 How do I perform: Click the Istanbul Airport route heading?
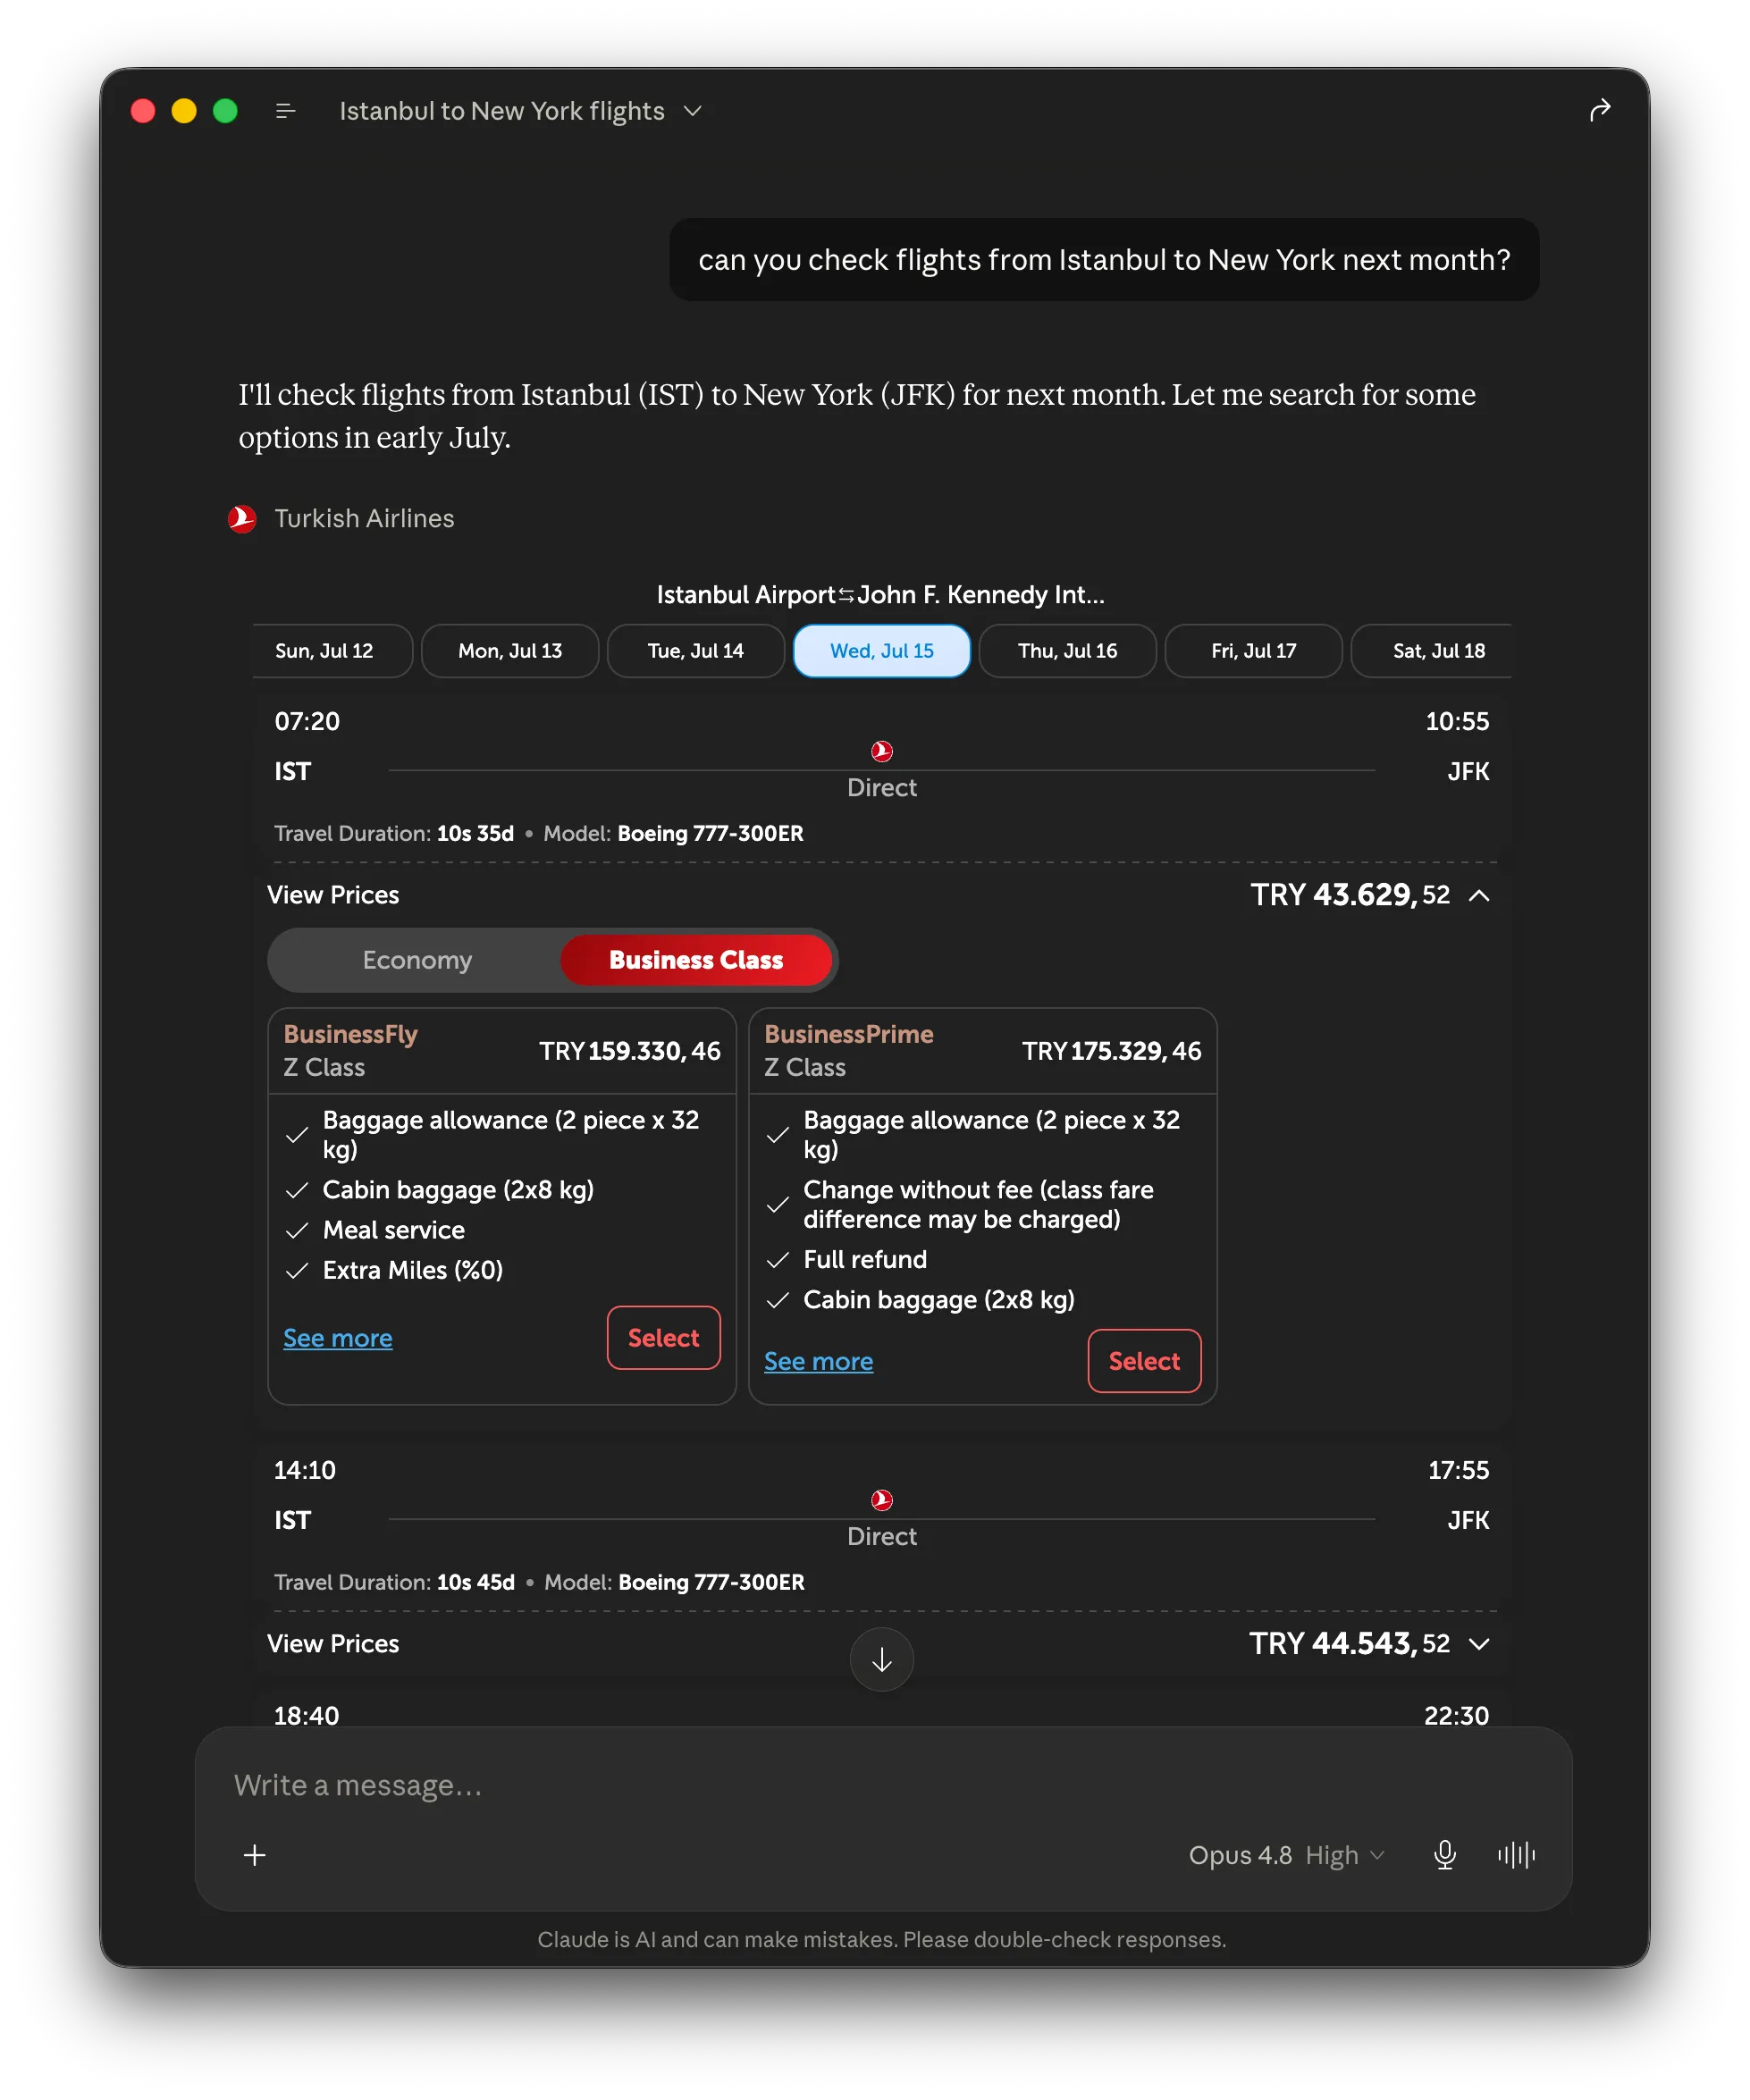(x=881, y=595)
